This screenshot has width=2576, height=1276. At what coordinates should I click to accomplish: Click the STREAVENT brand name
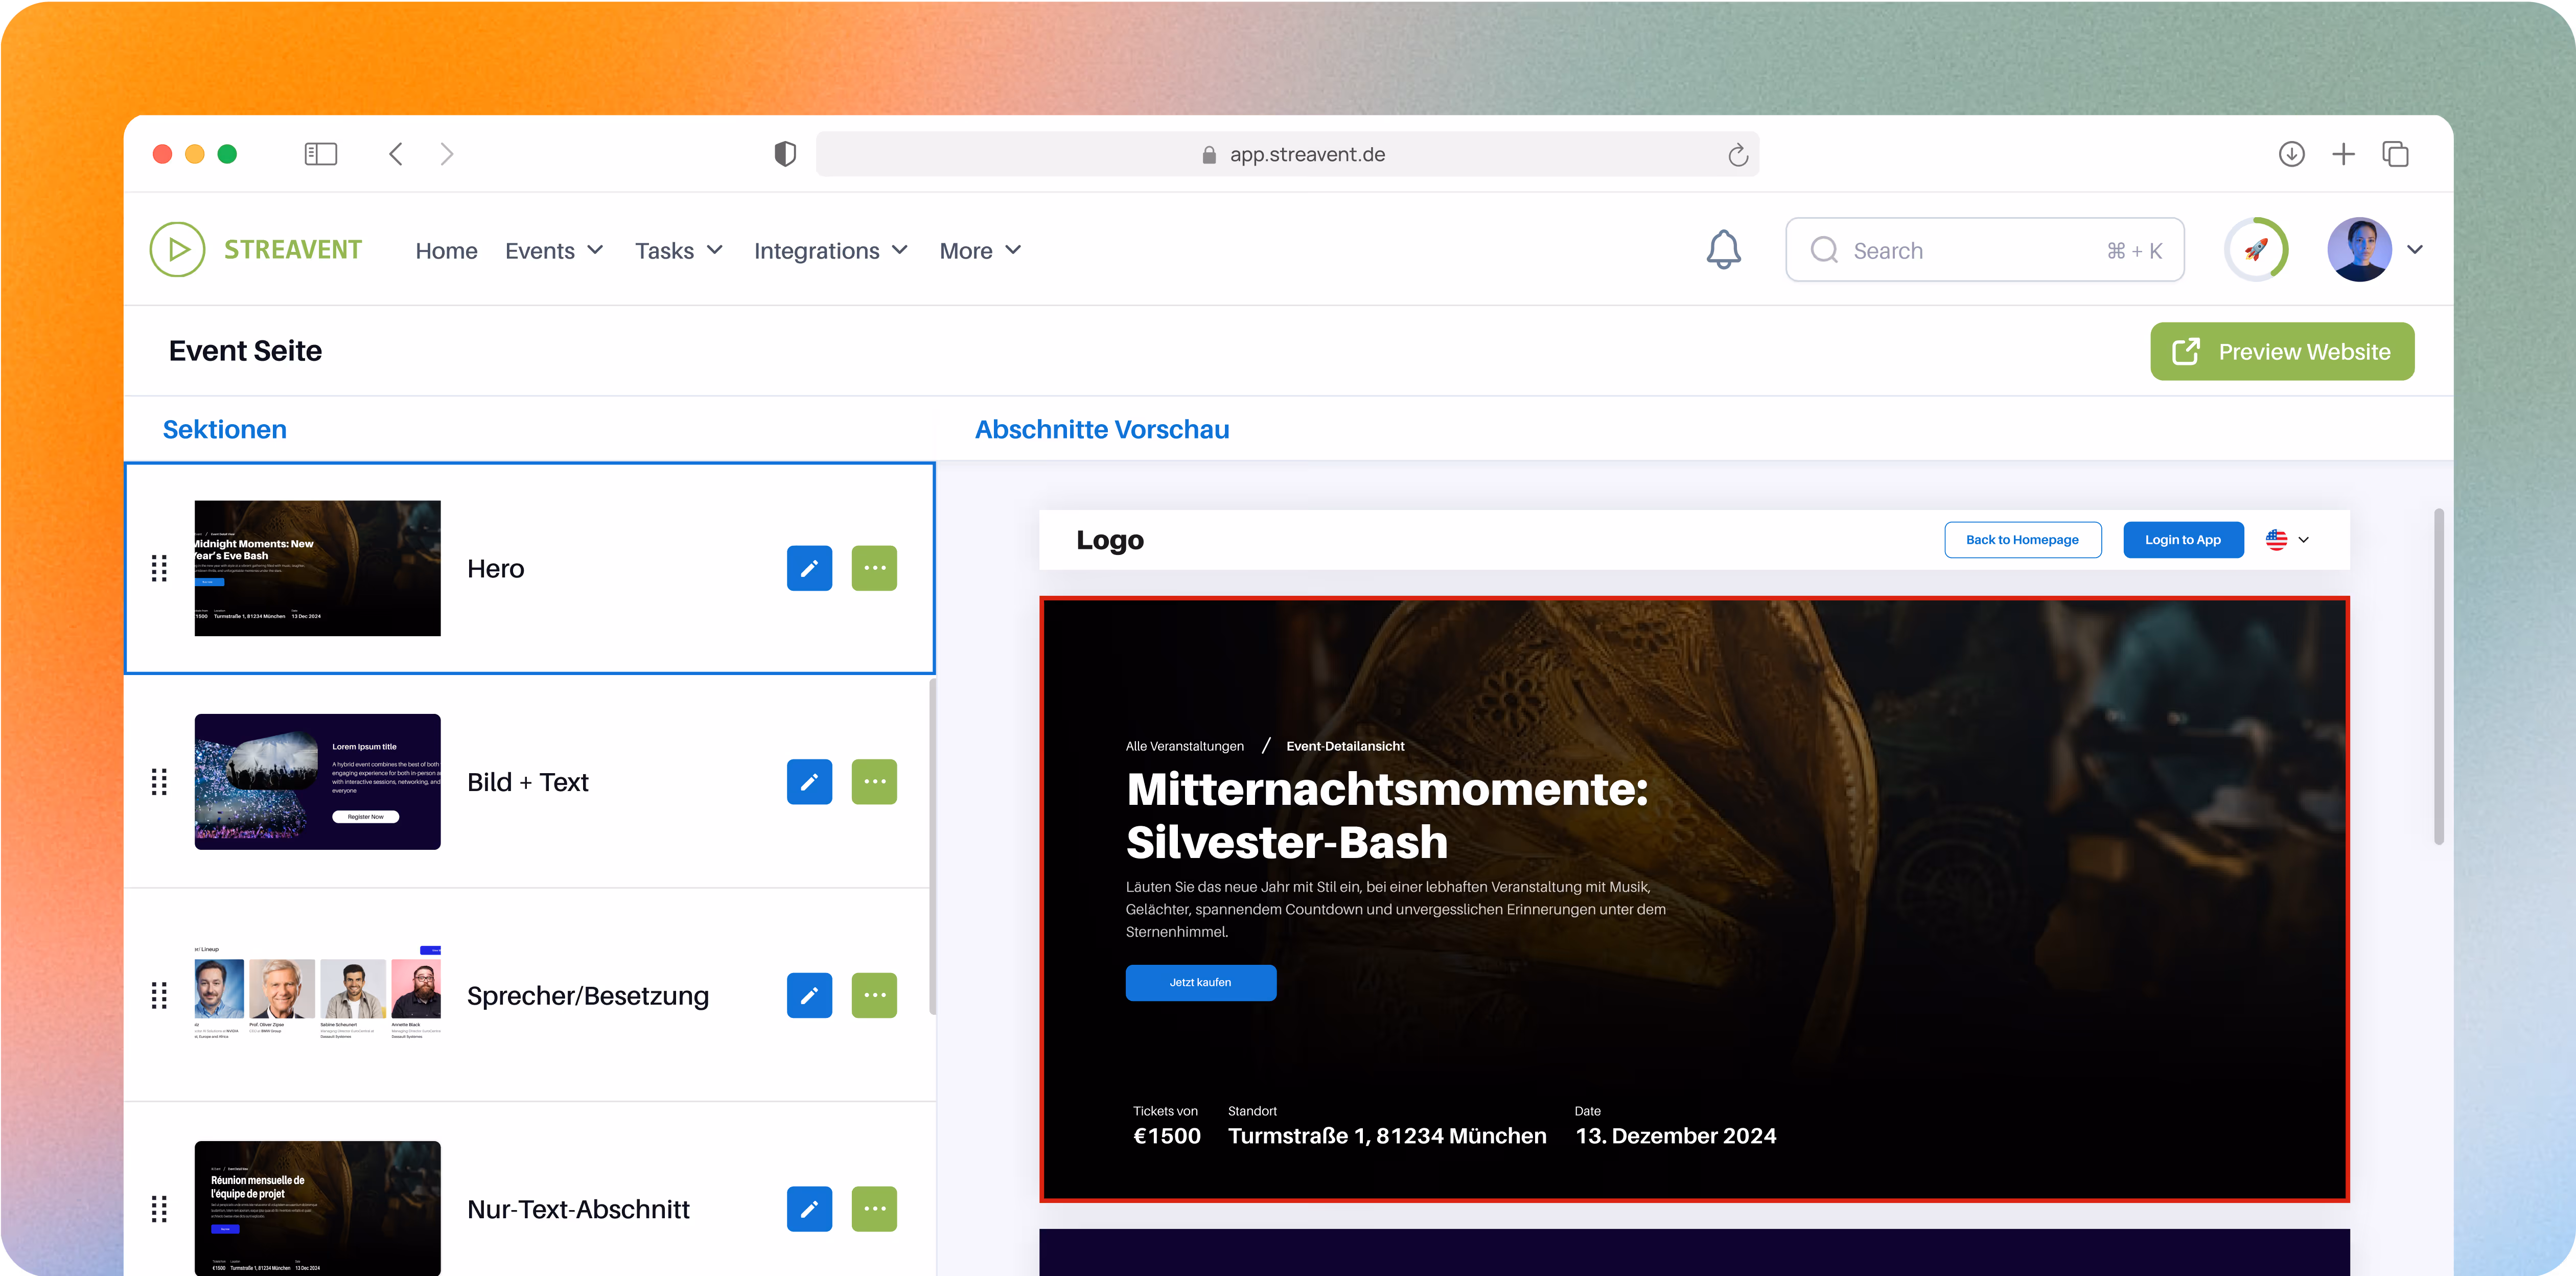point(293,250)
